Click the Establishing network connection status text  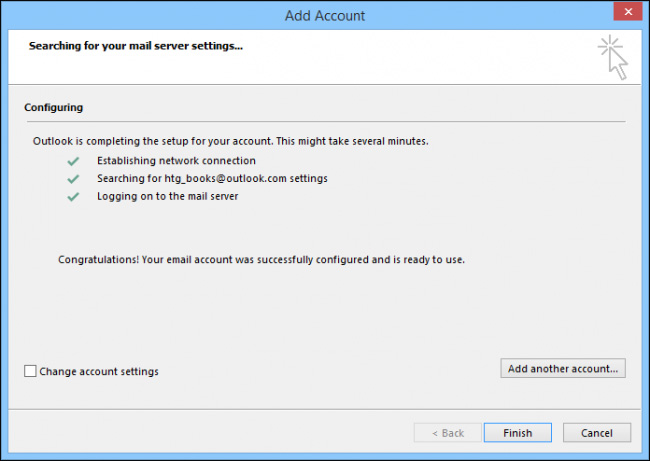176,160
